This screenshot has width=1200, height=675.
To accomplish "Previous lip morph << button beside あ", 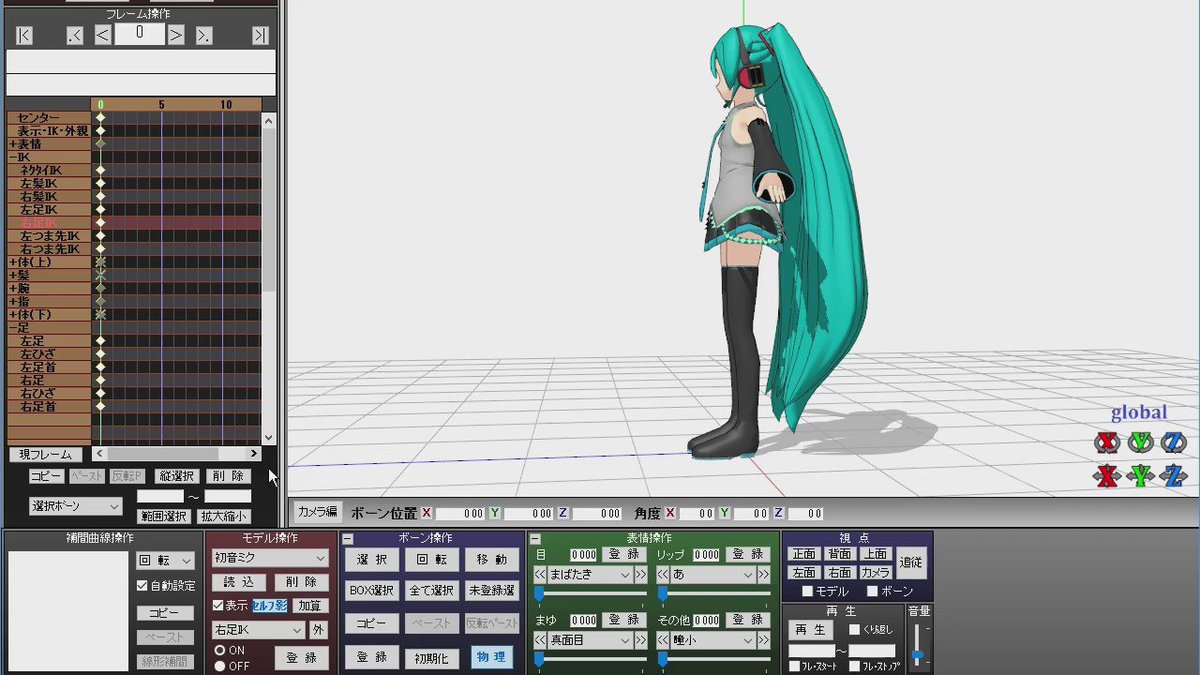I will tap(662, 575).
